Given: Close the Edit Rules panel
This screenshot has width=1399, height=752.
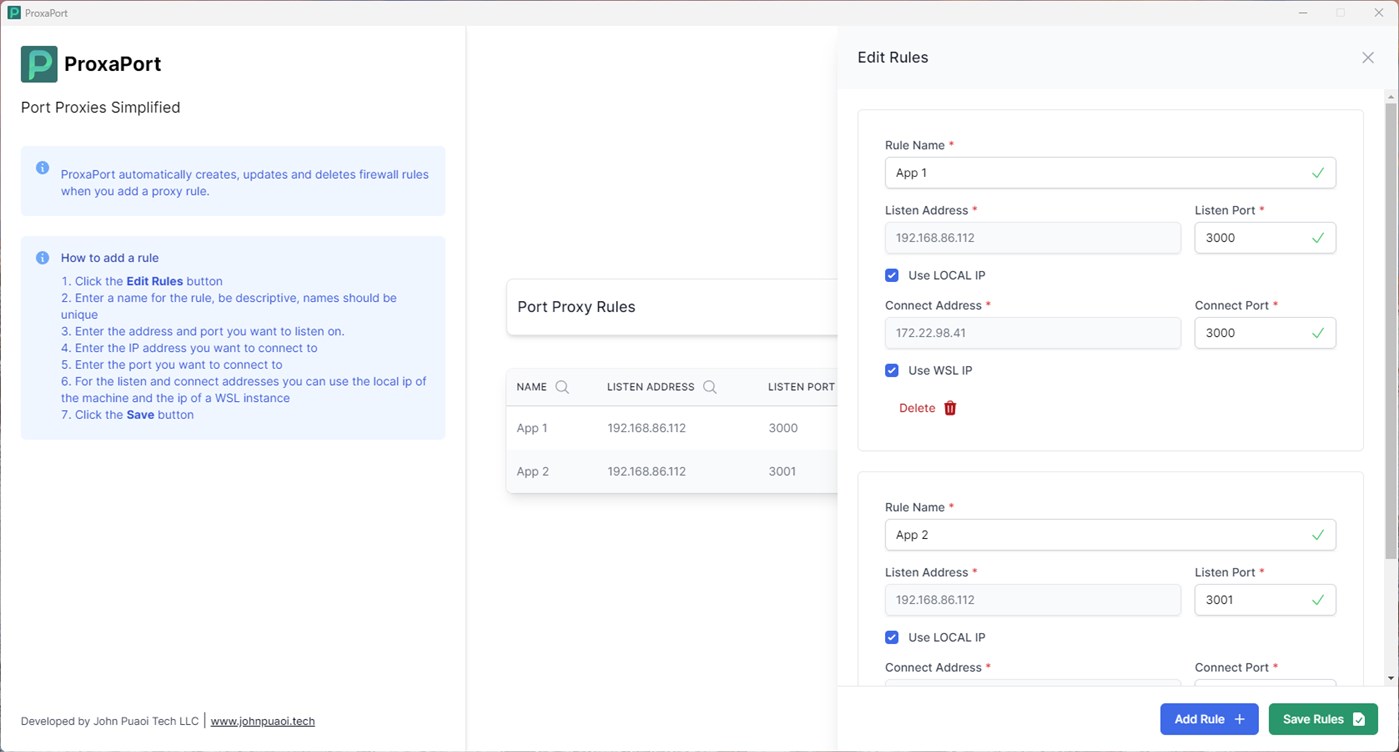Looking at the screenshot, I should pyautogui.click(x=1368, y=58).
